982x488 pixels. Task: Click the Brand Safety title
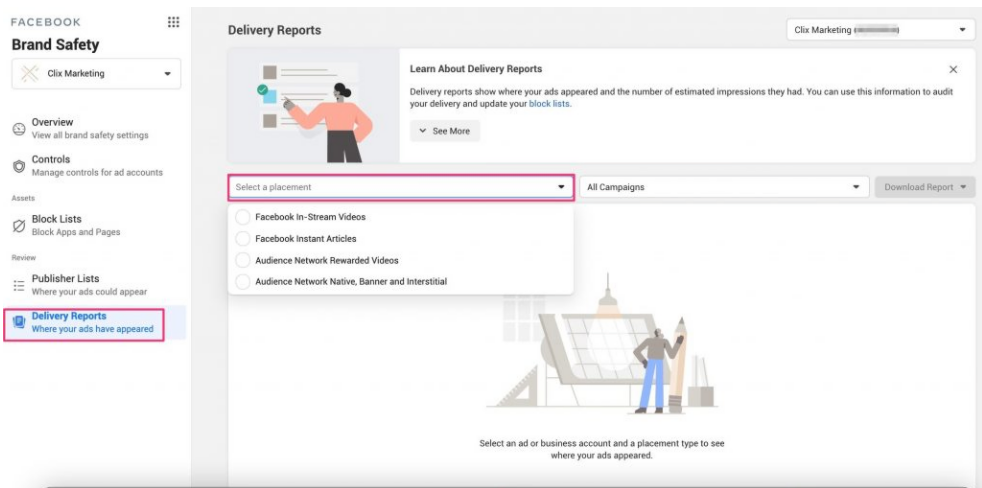tap(55, 45)
